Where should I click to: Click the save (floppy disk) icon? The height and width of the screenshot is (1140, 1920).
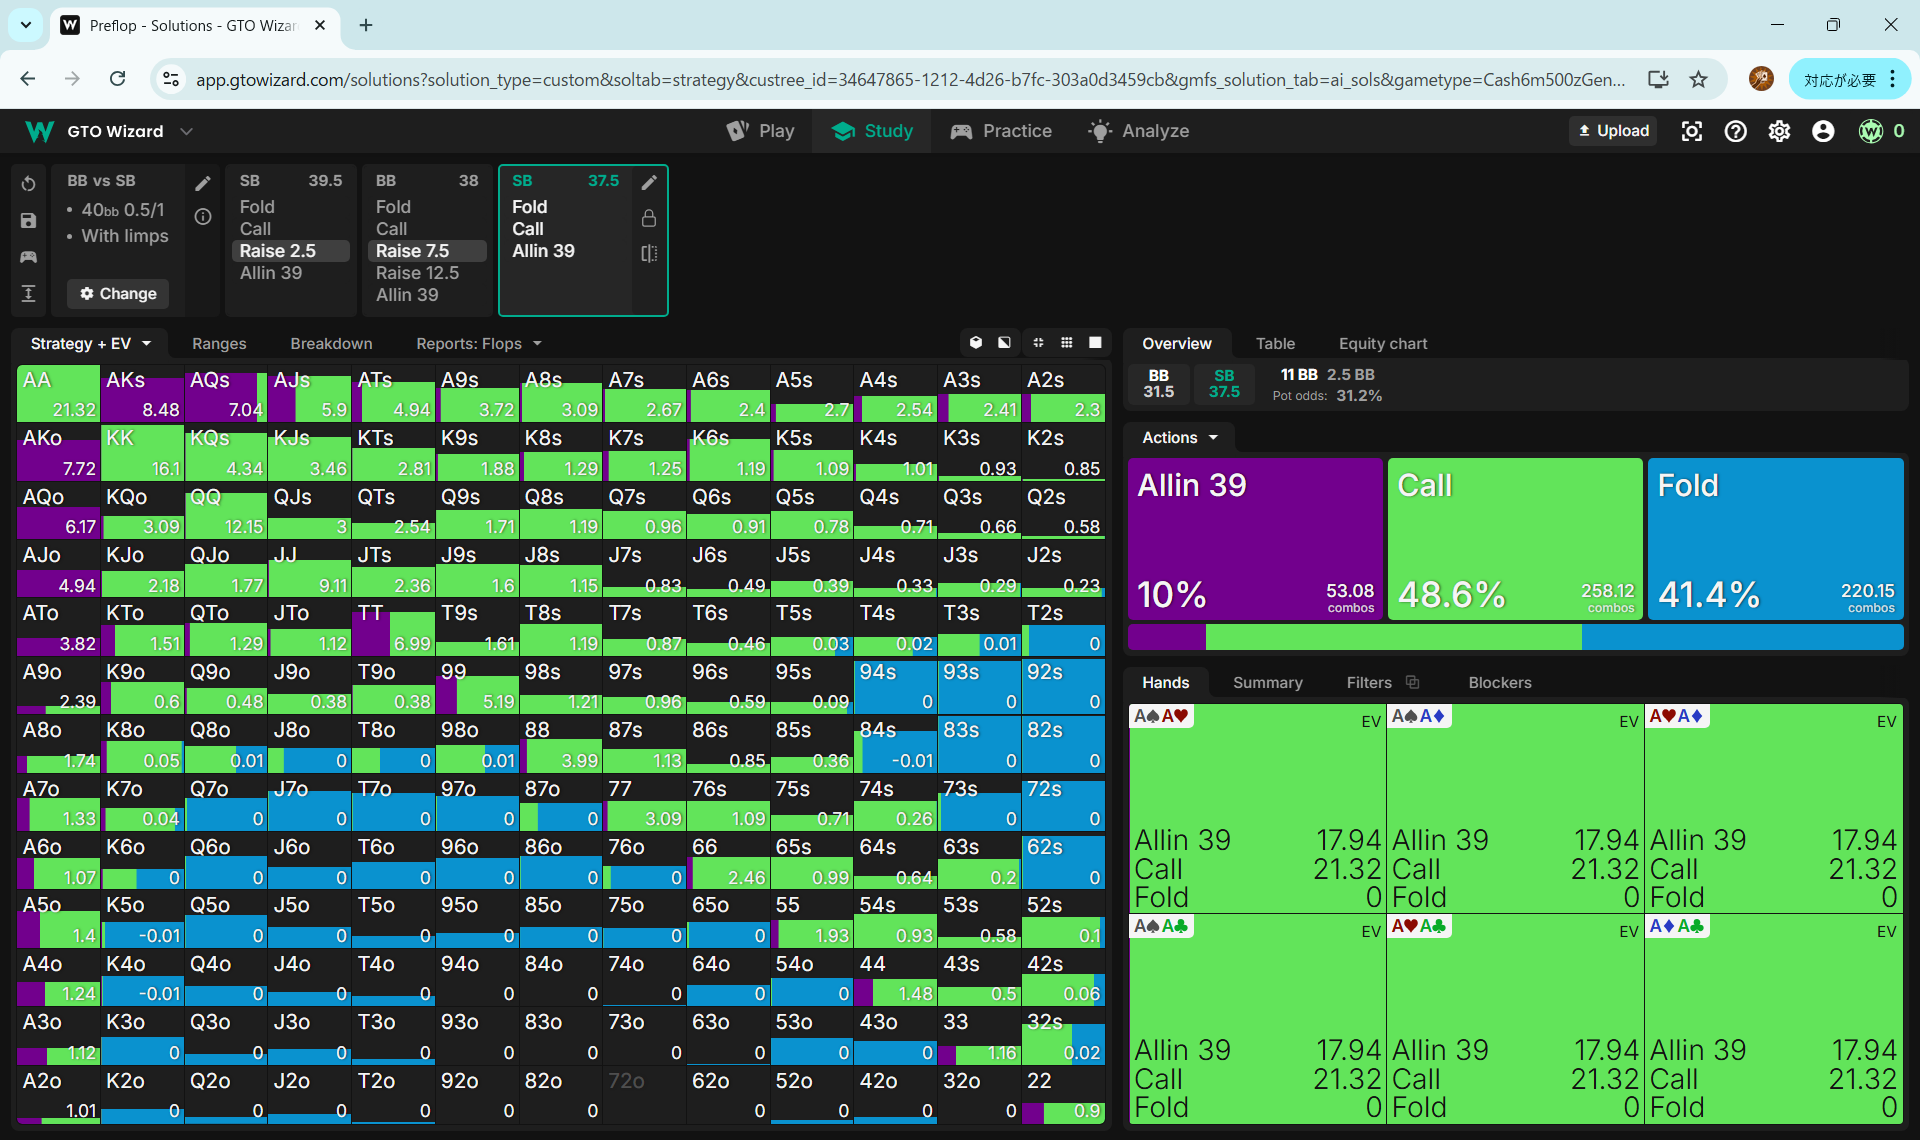click(28, 221)
